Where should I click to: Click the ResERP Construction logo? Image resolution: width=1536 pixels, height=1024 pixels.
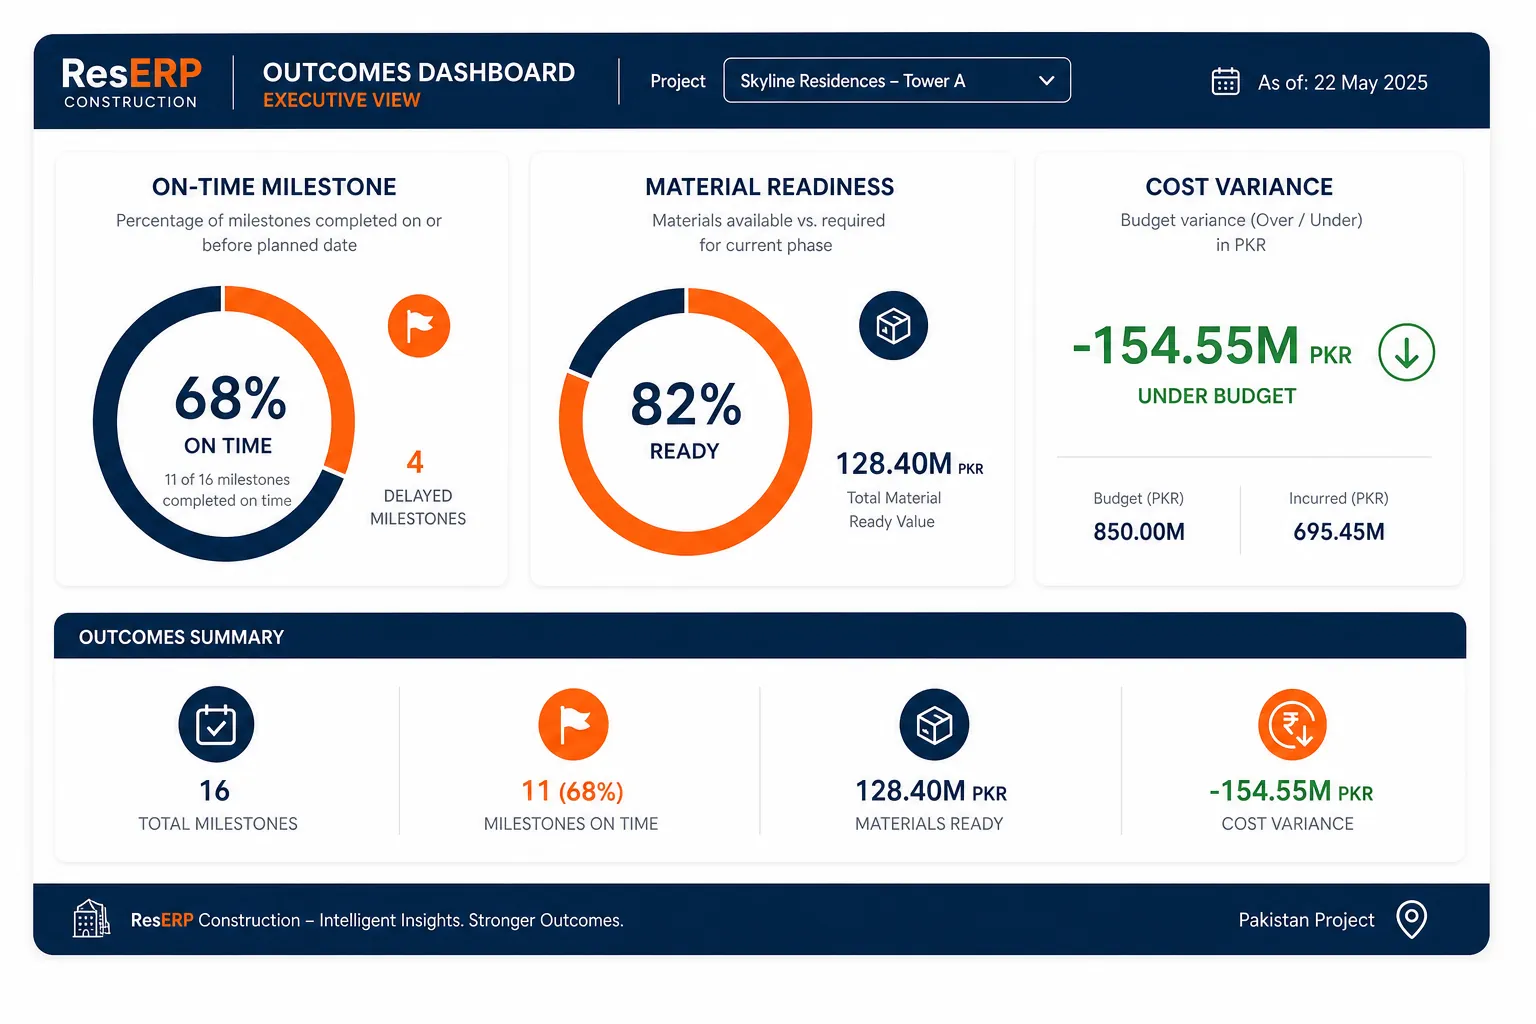coord(131,82)
